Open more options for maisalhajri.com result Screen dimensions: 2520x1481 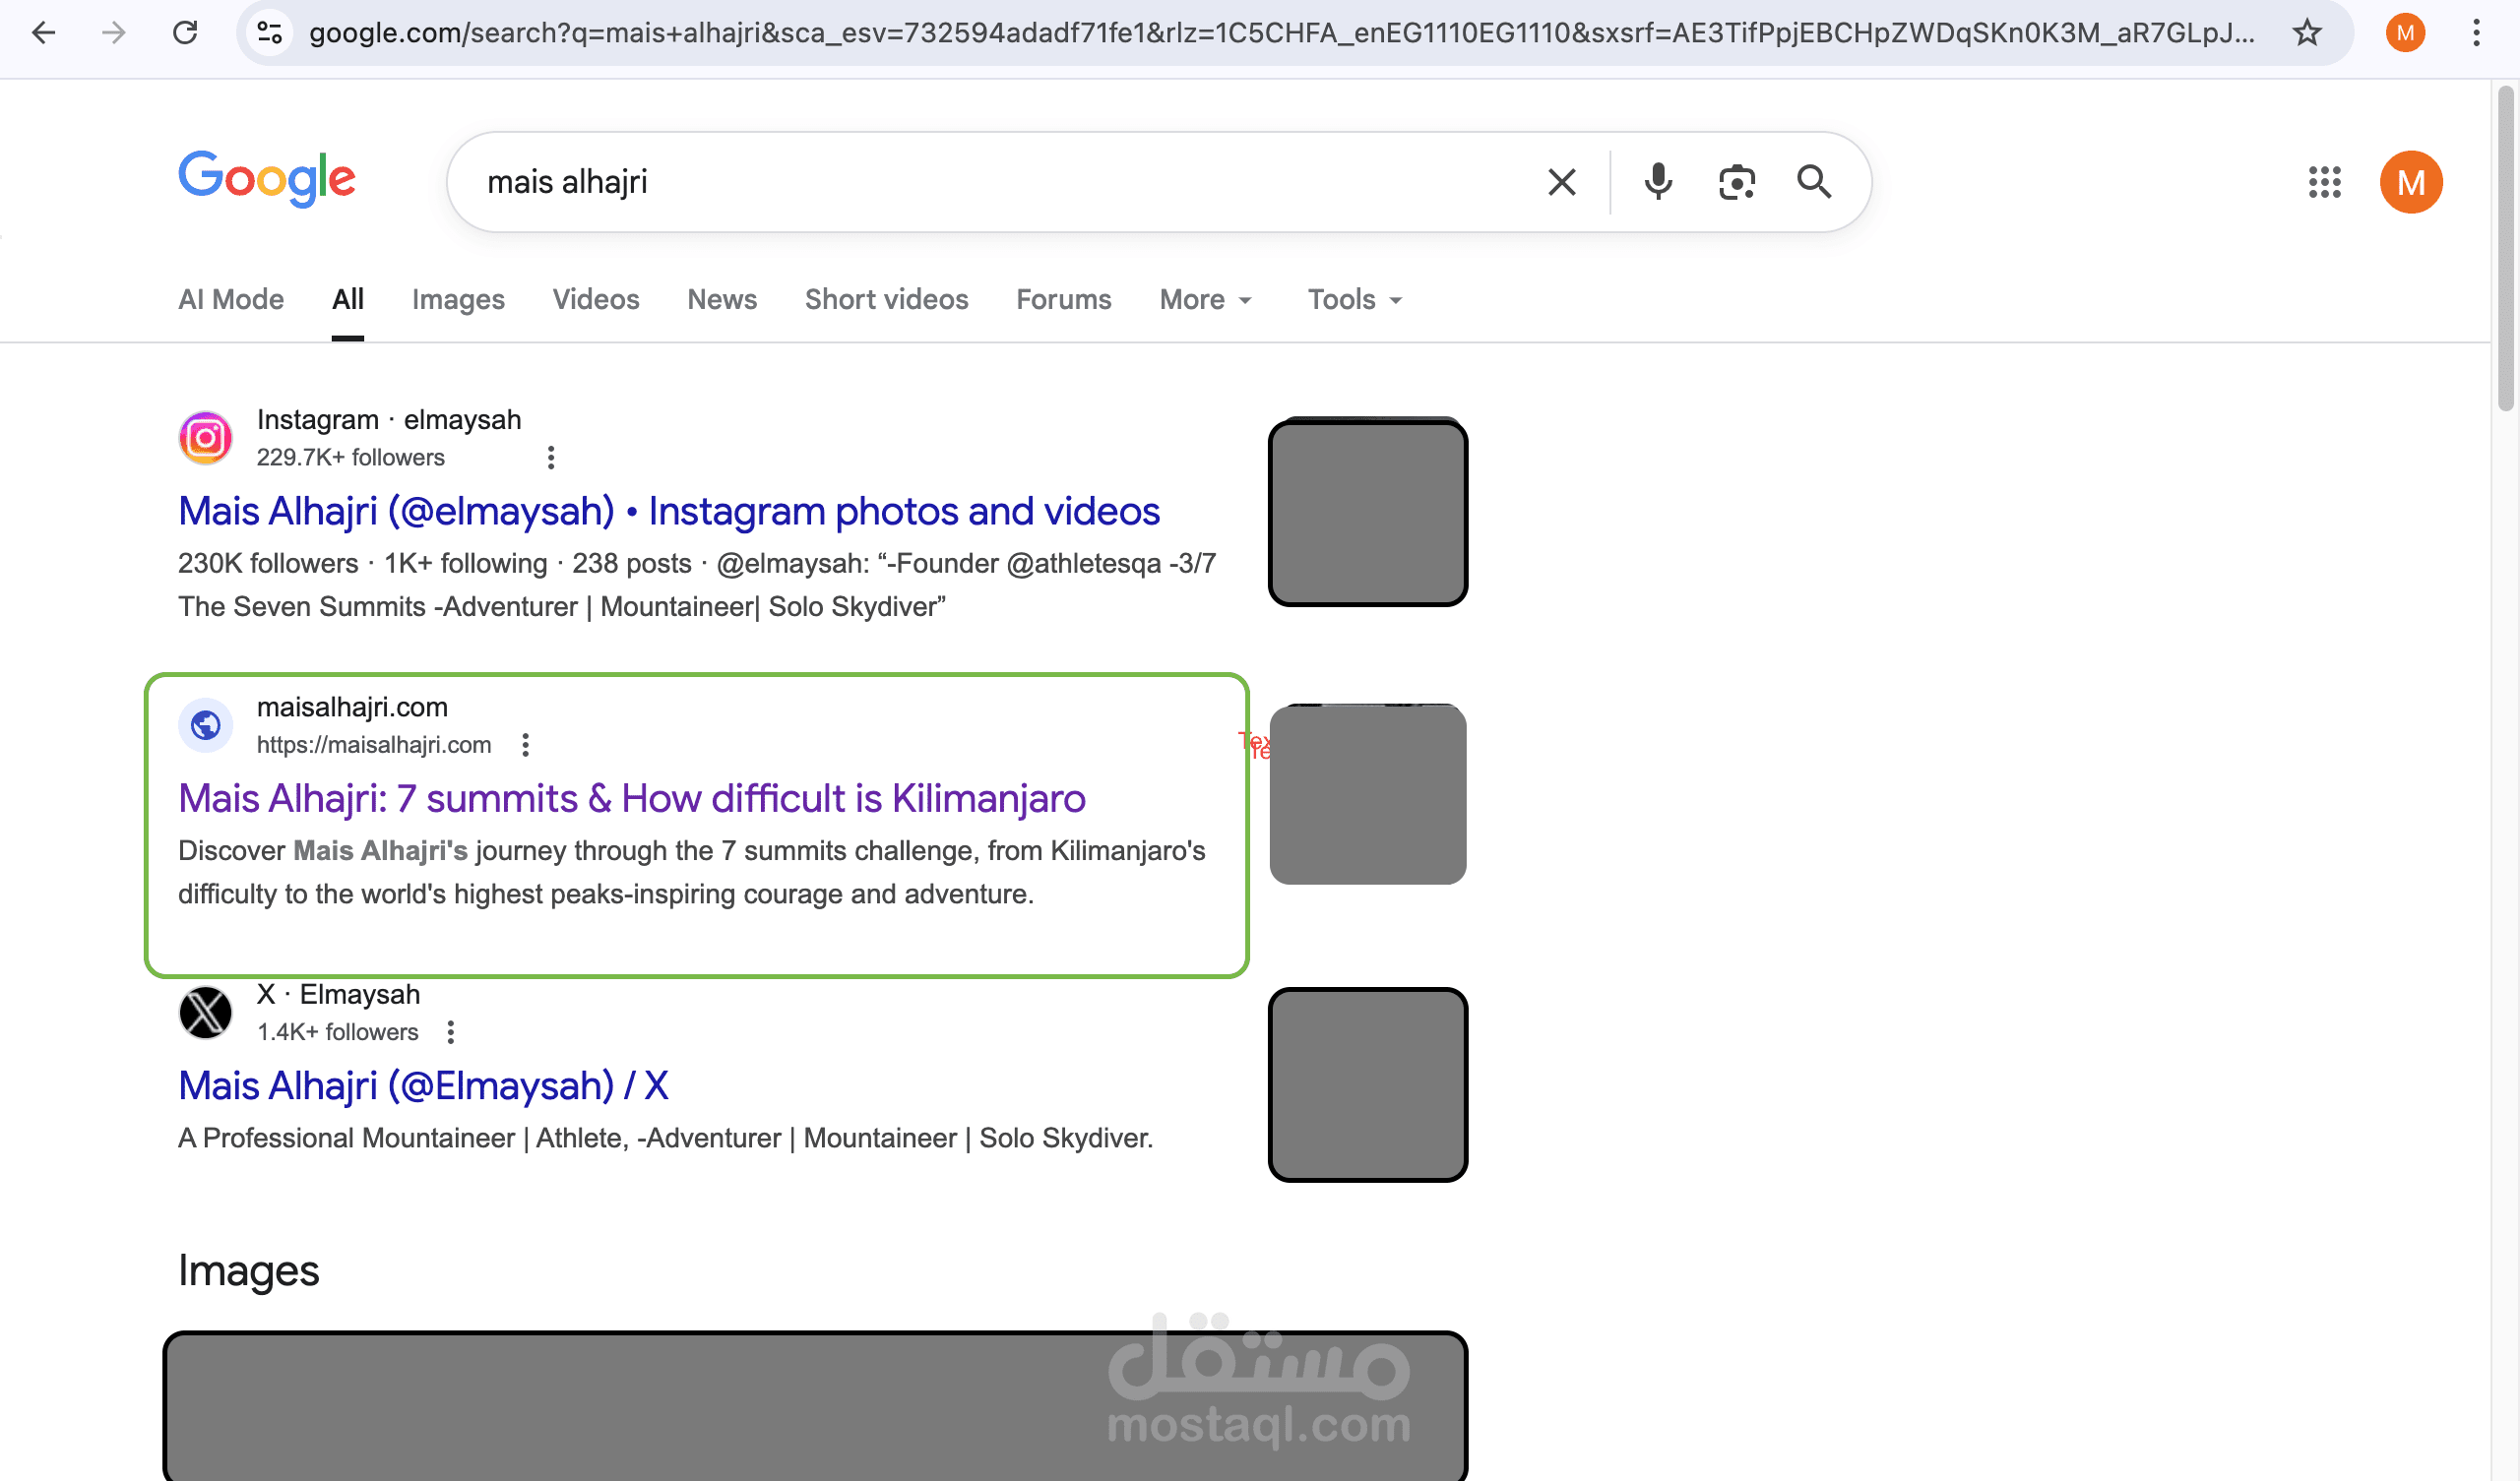525,745
